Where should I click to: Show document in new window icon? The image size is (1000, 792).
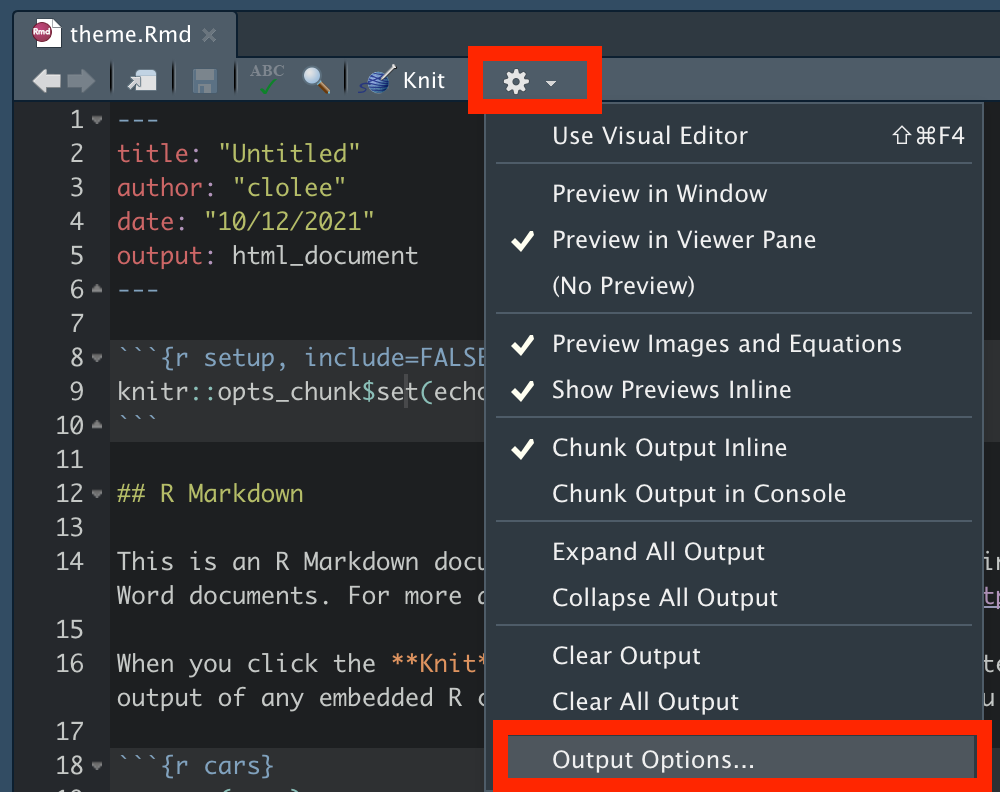[142, 81]
